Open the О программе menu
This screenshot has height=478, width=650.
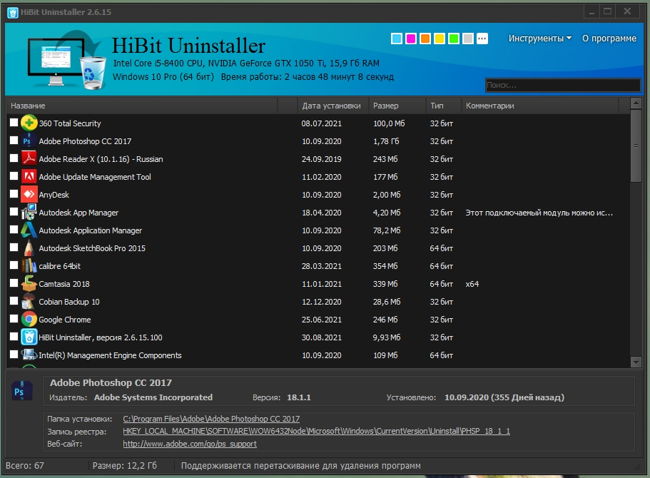(609, 38)
